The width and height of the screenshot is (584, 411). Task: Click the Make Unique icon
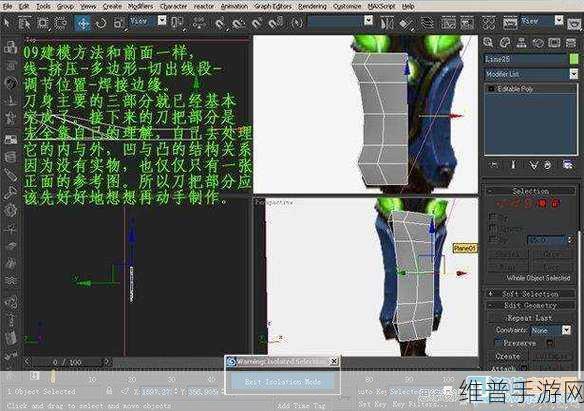pyautogui.click(x=533, y=165)
